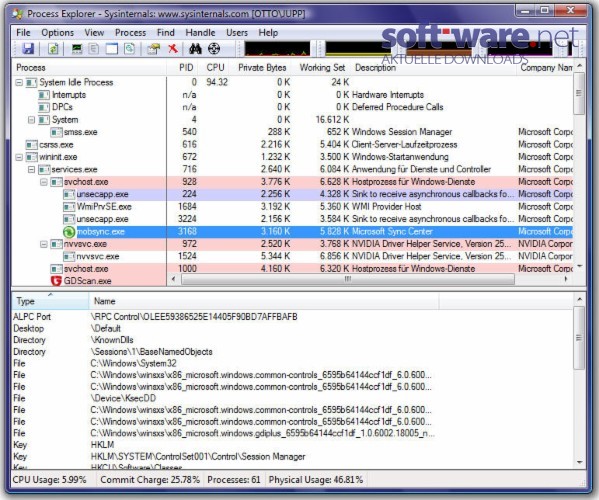Click the DLL/Handle view toolbar icon
599x500 pixels.
(130, 49)
